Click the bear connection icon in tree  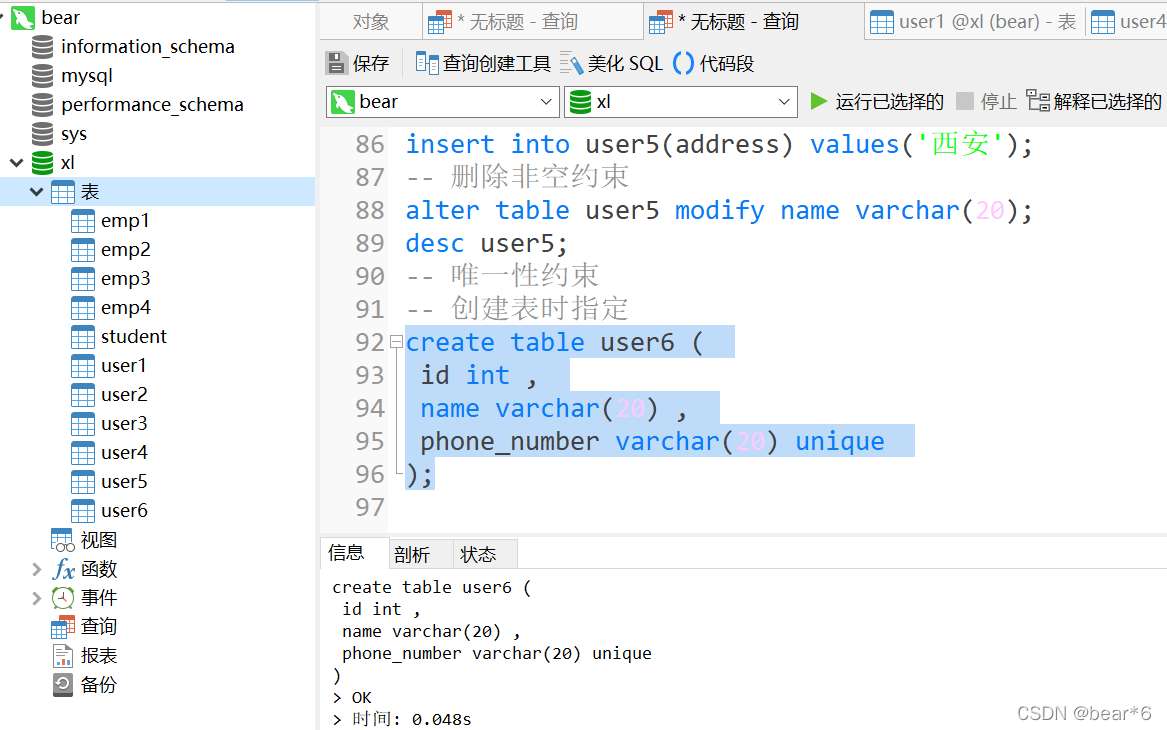tap(23, 18)
